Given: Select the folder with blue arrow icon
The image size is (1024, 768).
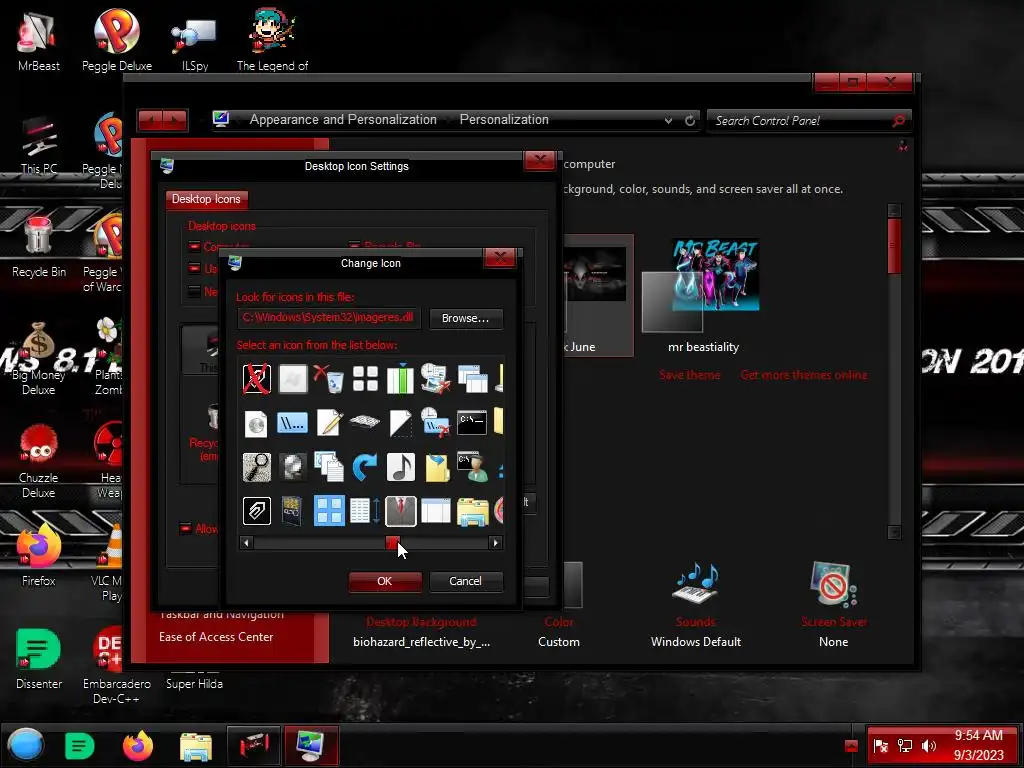Looking at the screenshot, I should pyautogui.click(x=437, y=467).
